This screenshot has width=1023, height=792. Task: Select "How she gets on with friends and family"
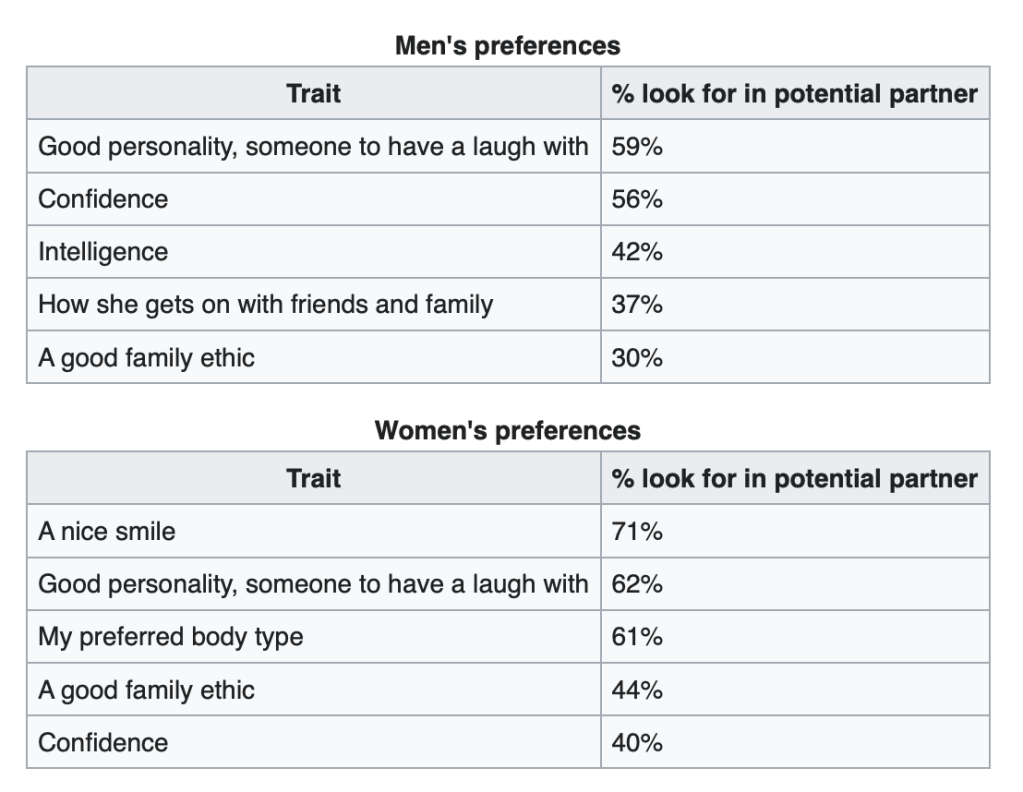point(265,304)
